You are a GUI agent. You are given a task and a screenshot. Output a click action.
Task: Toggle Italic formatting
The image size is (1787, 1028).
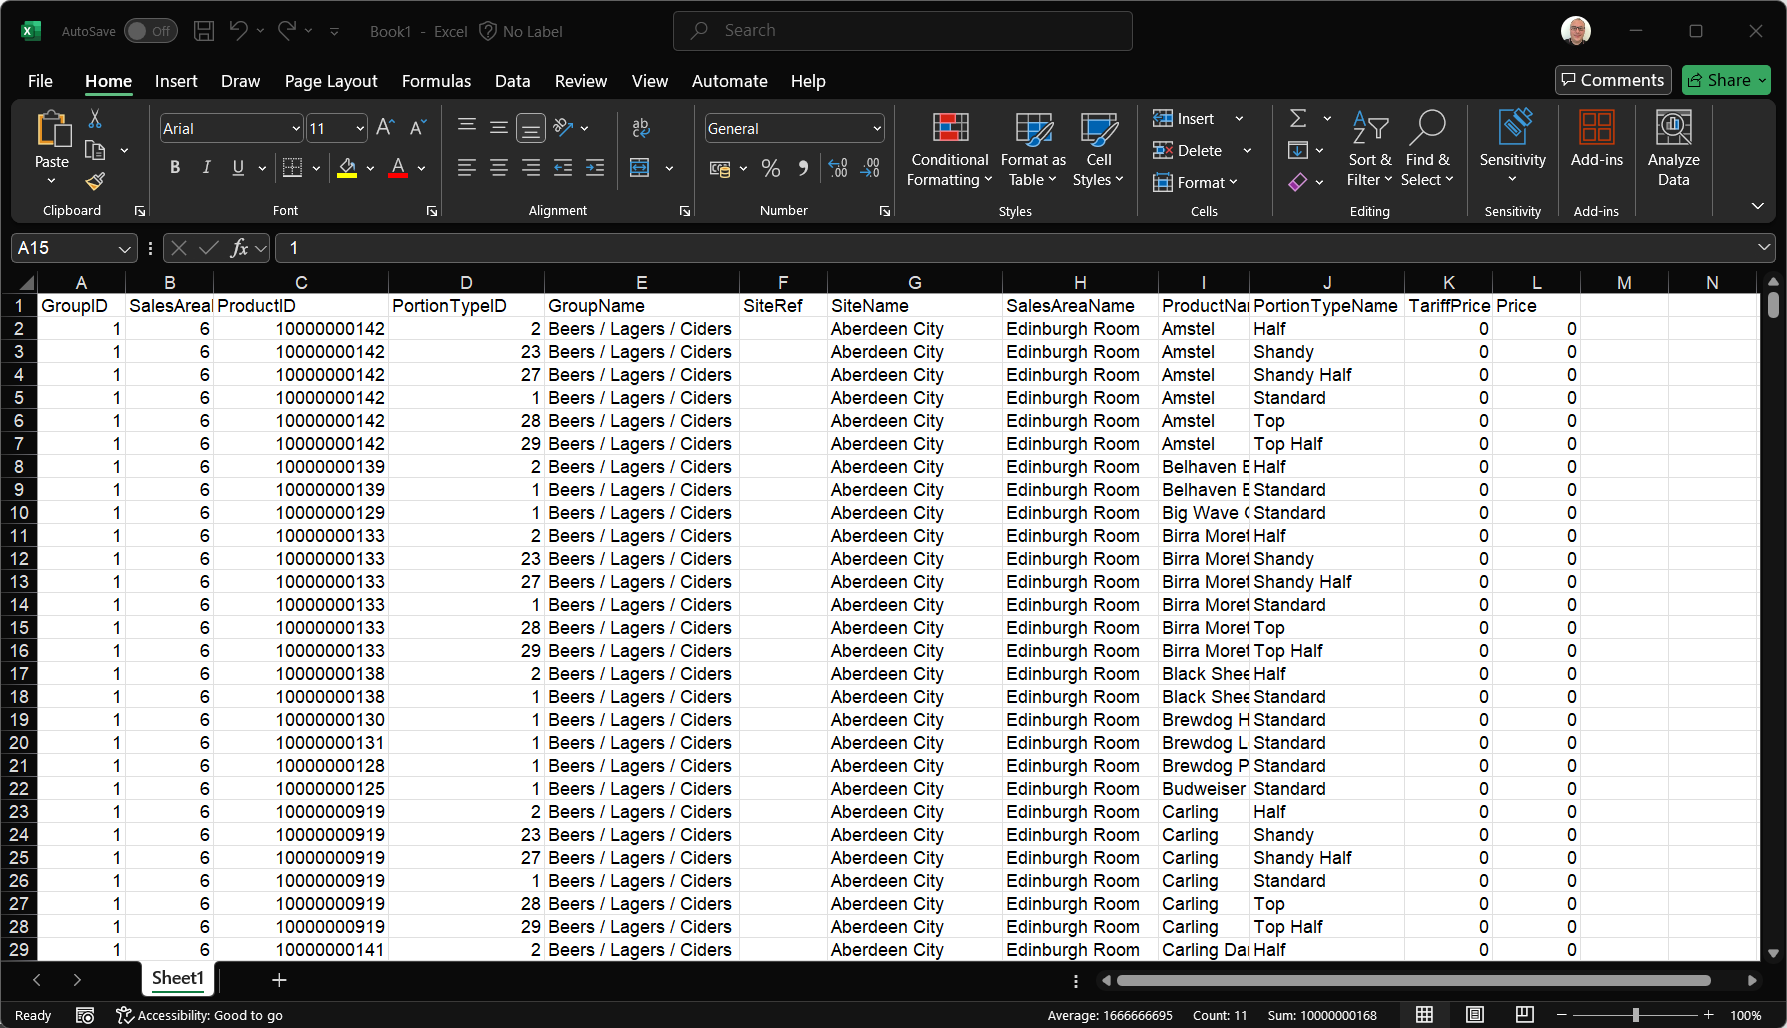206,168
